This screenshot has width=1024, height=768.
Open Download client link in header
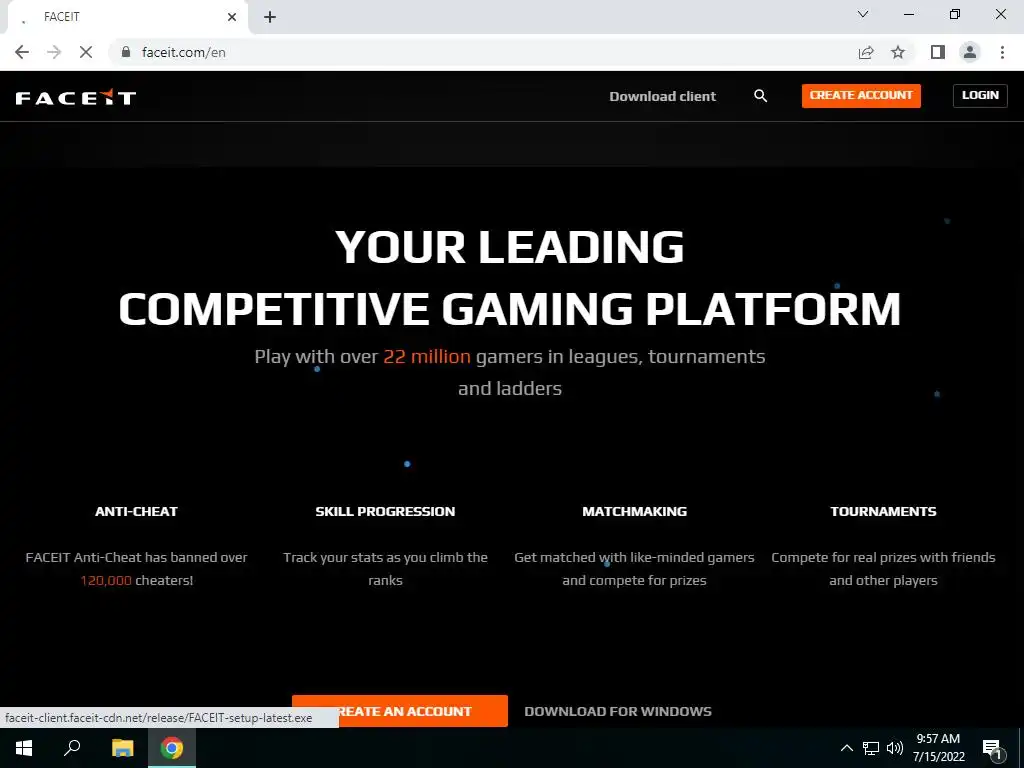tap(662, 97)
